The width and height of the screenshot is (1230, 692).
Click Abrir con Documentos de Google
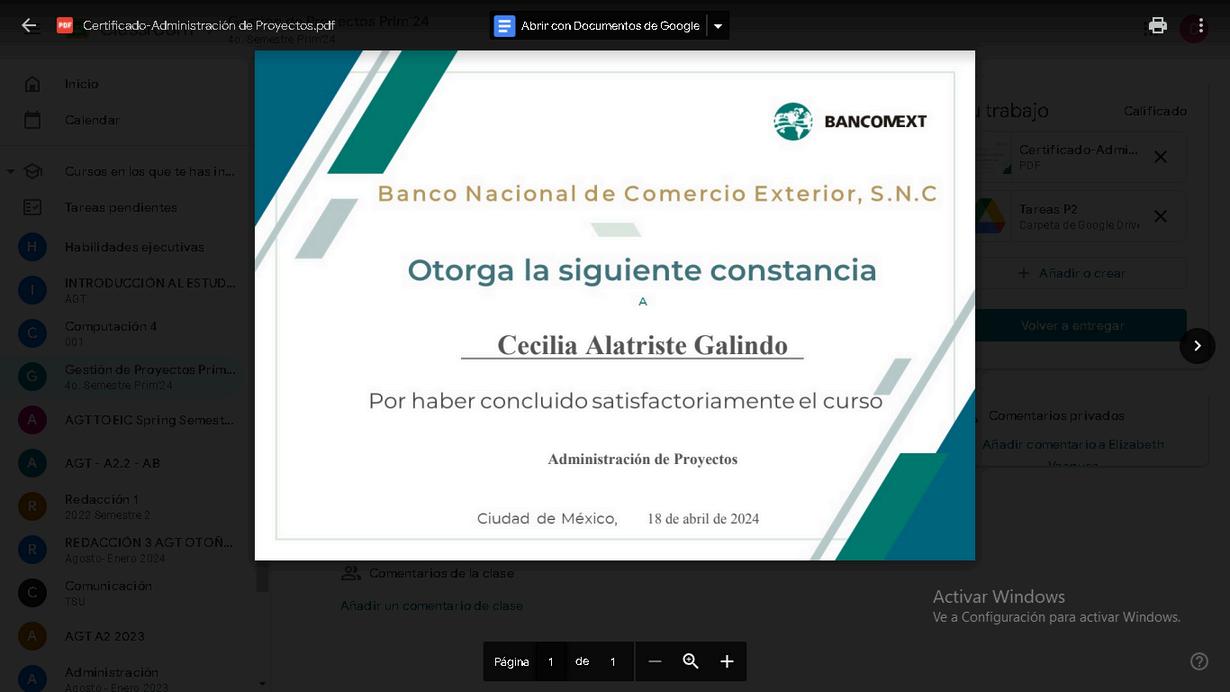click(x=598, y=26)
